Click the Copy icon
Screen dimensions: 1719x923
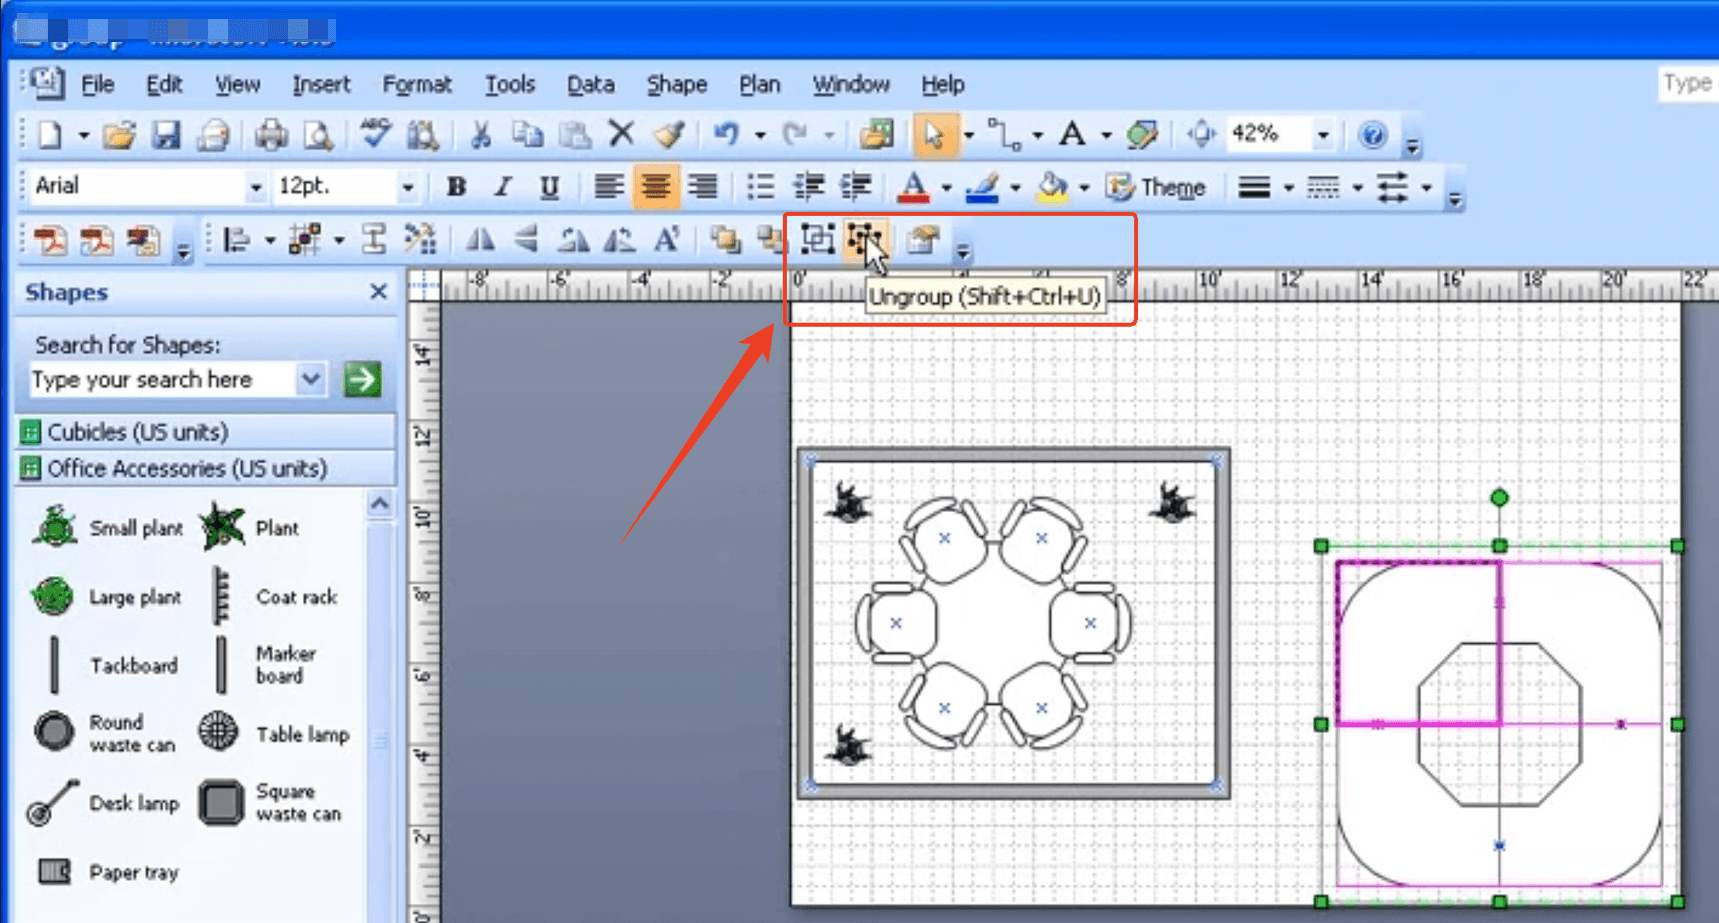(527, 135)
